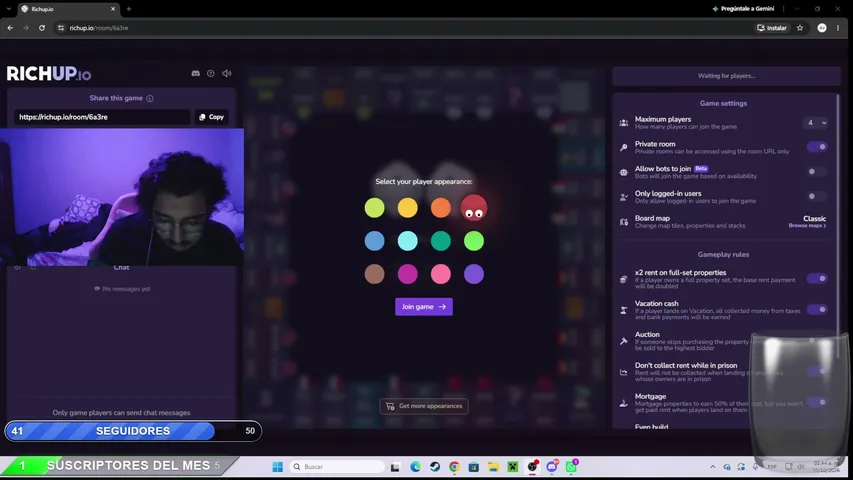Mute game sounds with speaker icon
853x480 pixels.
(x=227, y=73)
